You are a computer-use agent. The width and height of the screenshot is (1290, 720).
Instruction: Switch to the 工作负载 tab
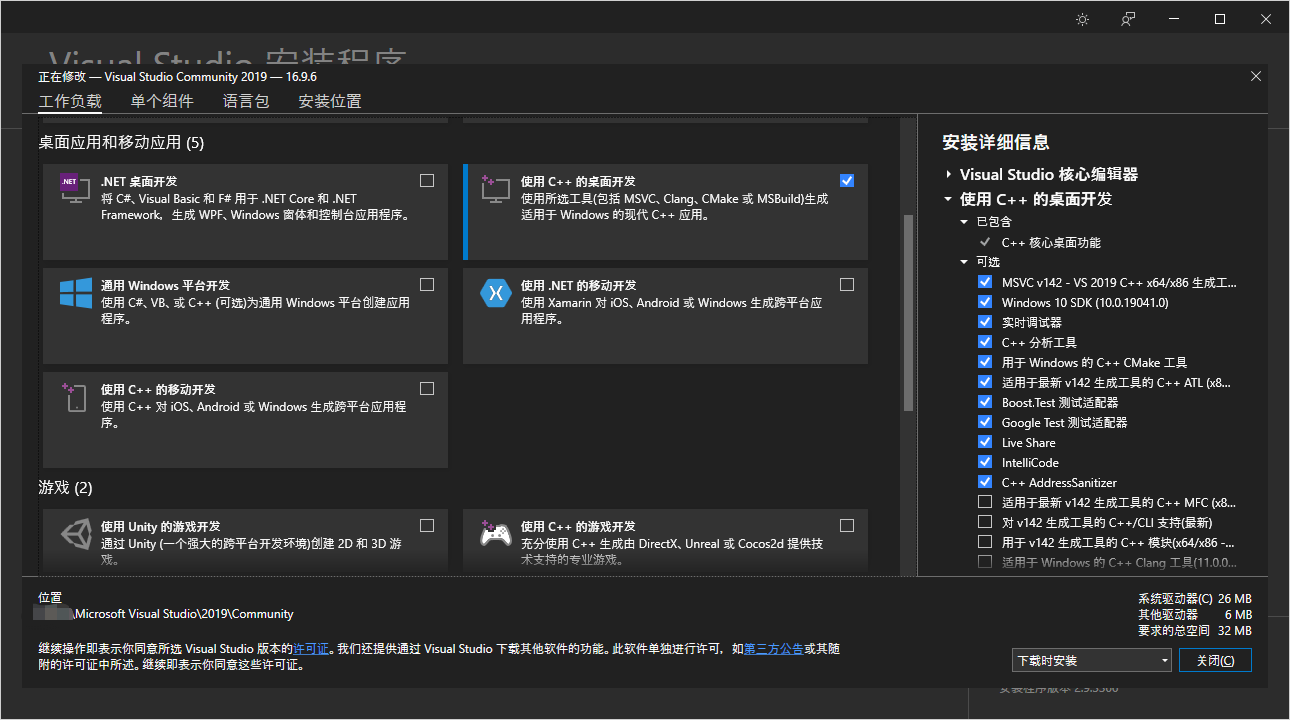70,101
